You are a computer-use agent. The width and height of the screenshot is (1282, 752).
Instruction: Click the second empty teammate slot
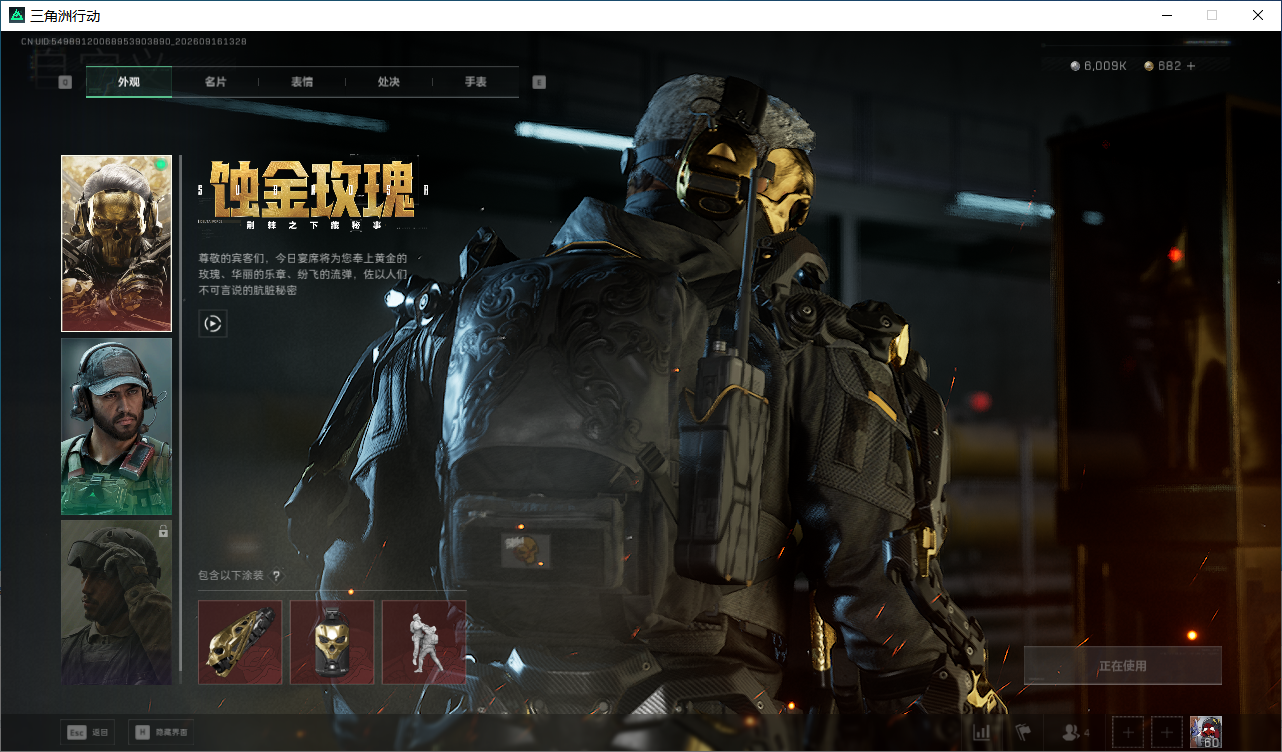pos(1167,732)
